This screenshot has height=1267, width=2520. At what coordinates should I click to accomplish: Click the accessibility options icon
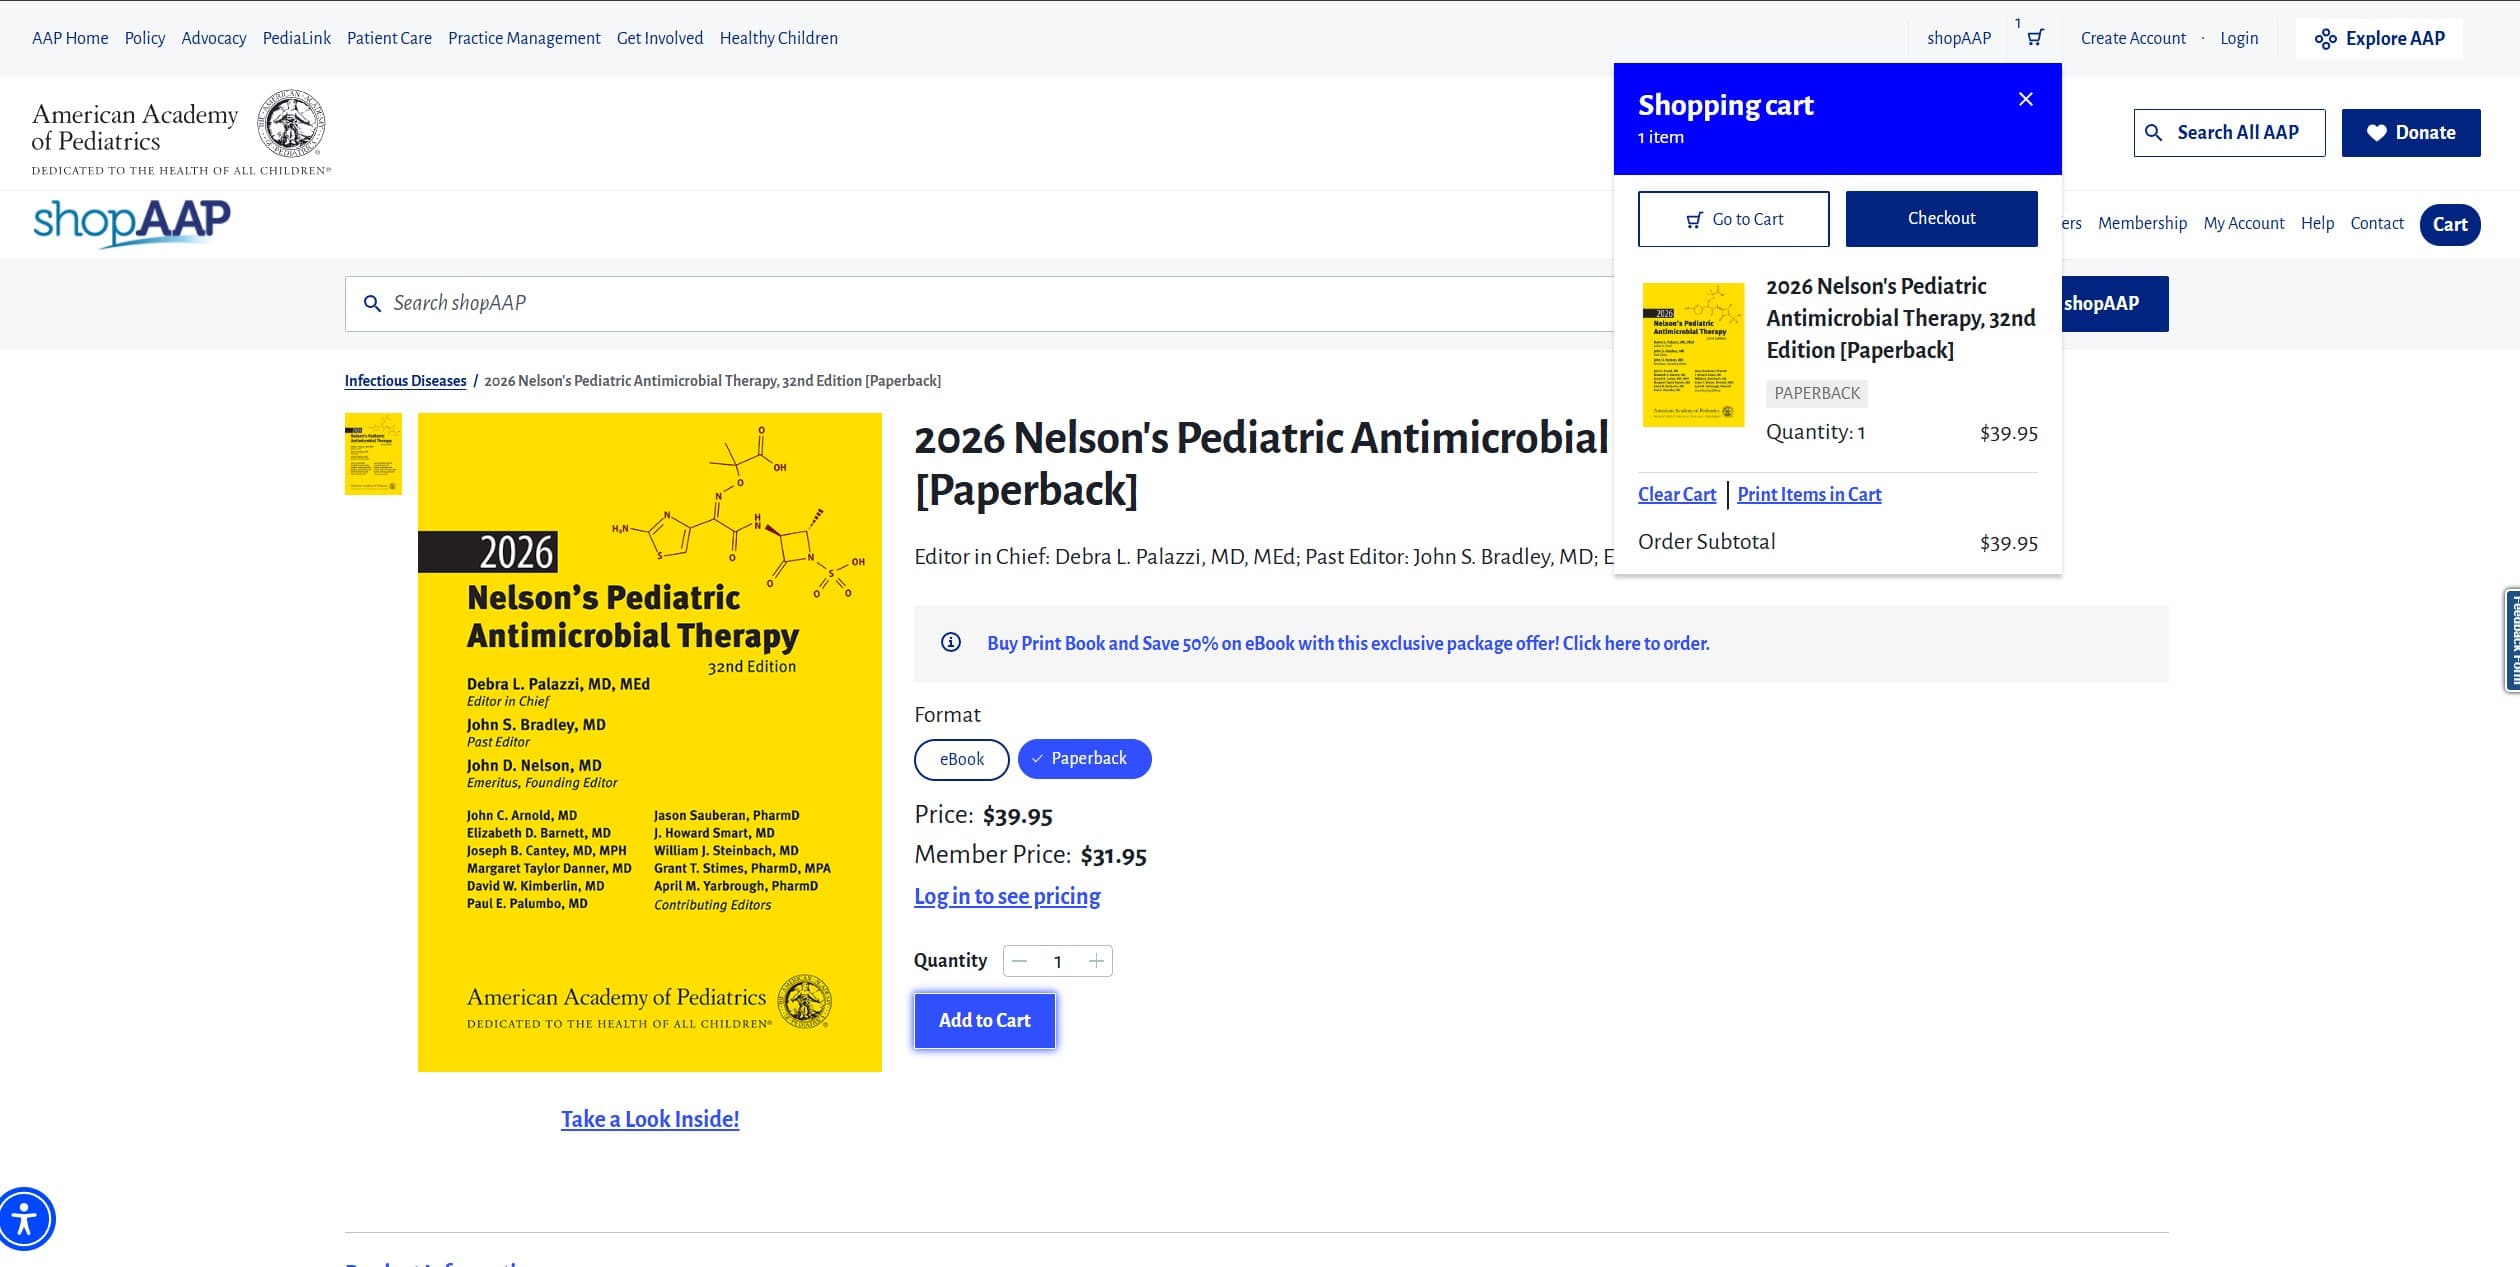click(x=25, y=1219)
